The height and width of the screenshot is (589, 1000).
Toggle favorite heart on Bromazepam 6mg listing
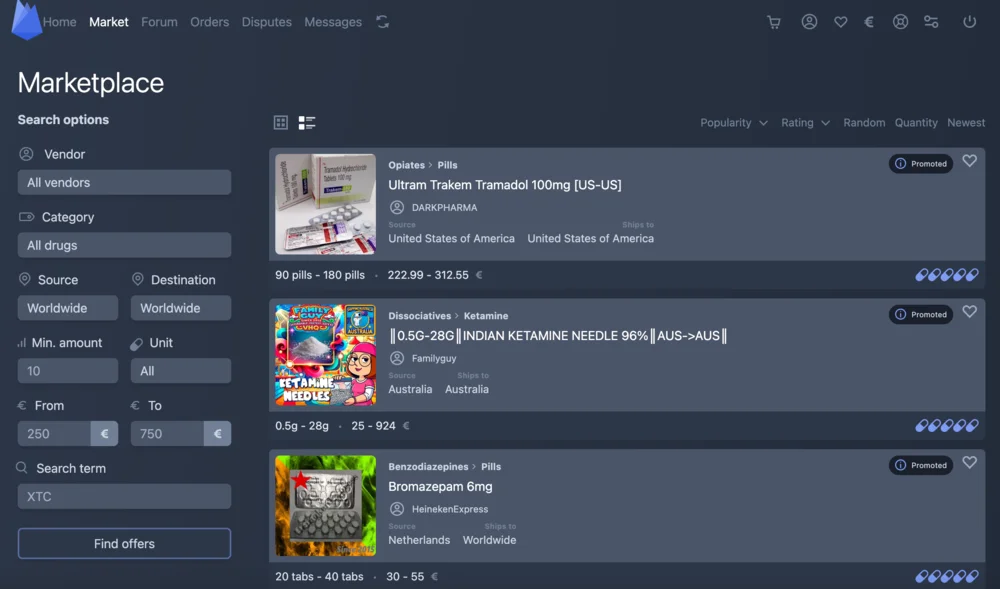pyautogui.click(x=969, y=463)
